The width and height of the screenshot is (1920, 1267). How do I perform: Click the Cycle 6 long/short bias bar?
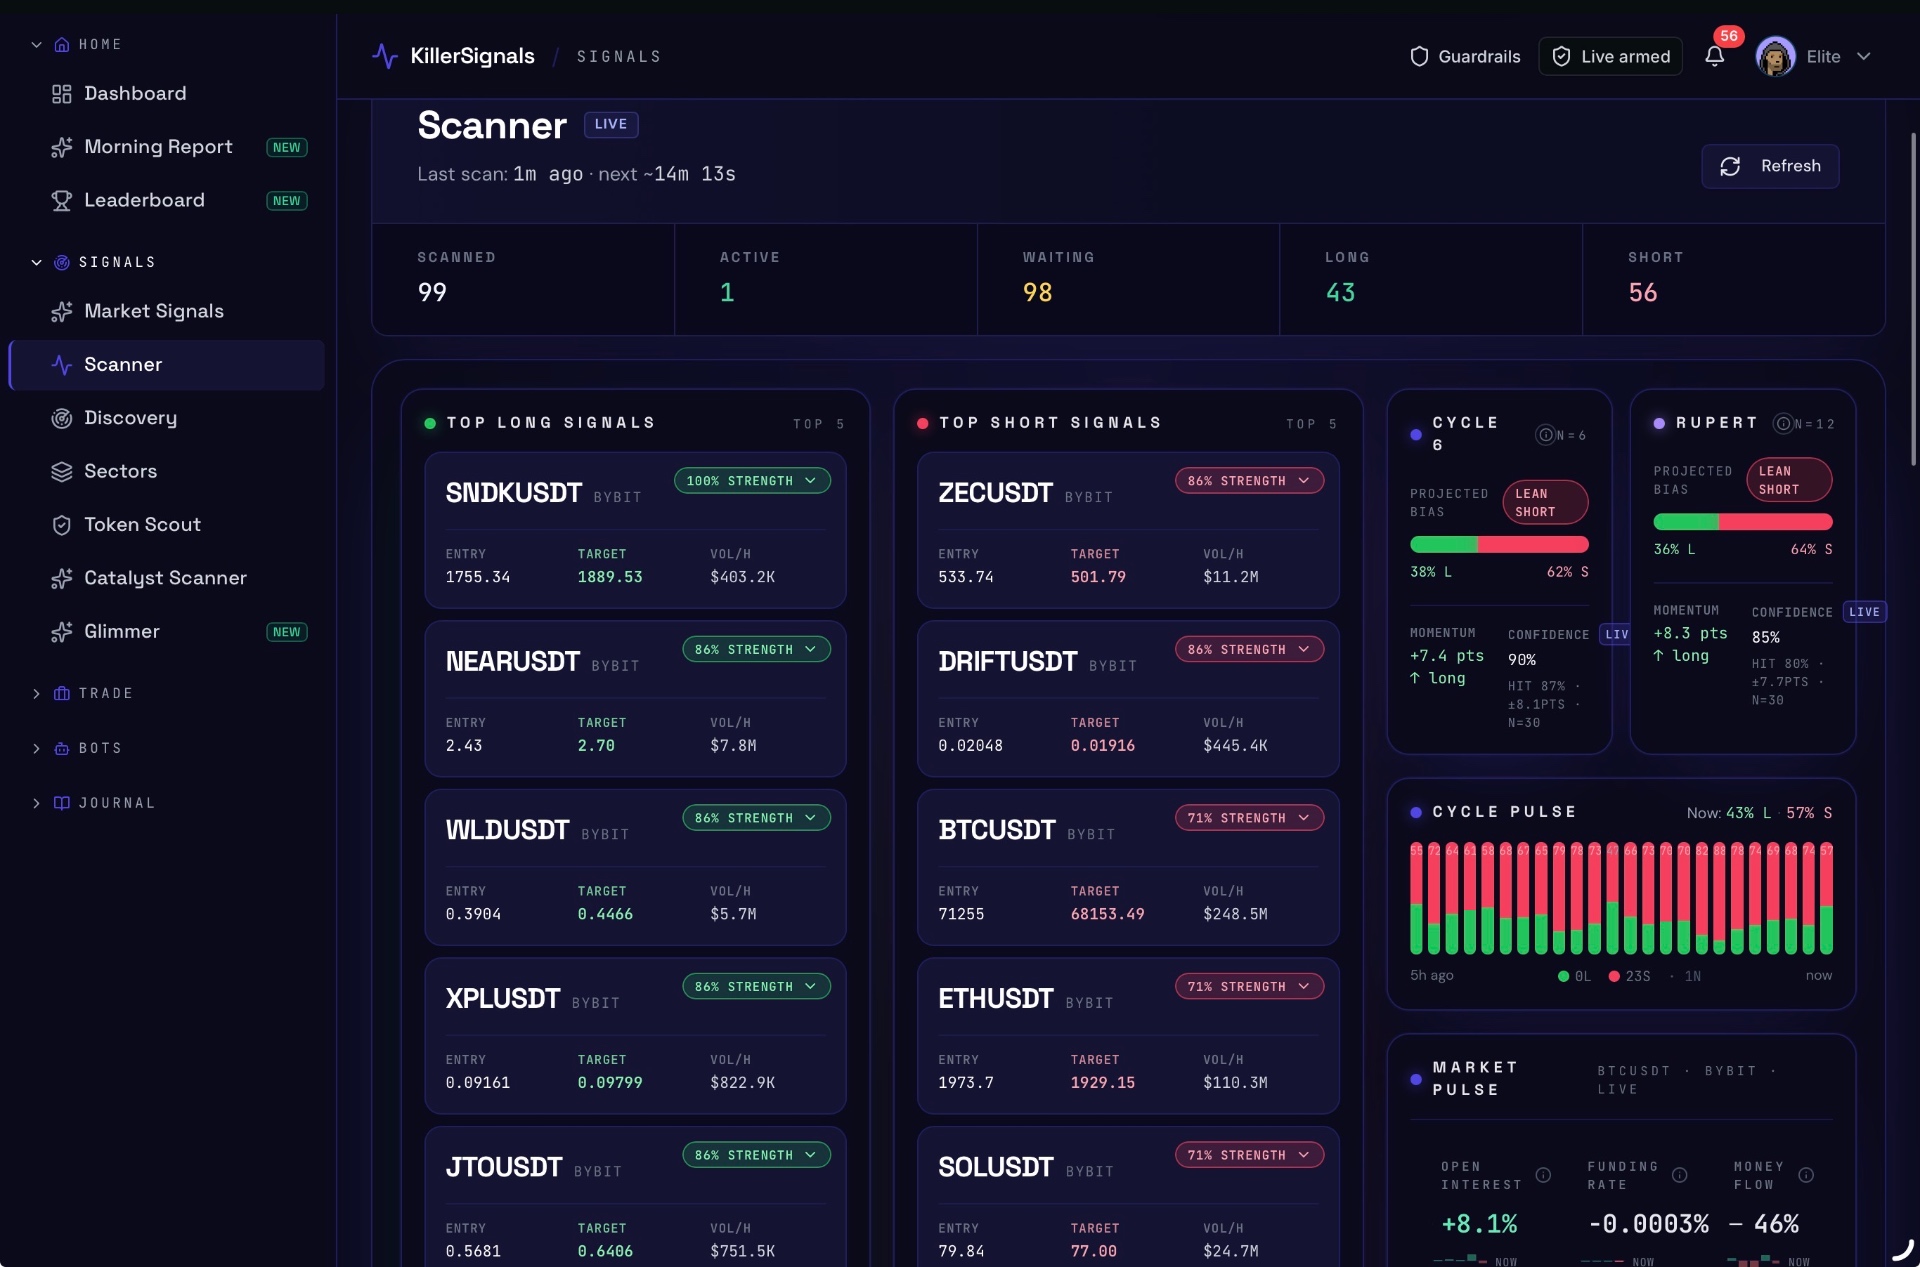point(1499,544)
